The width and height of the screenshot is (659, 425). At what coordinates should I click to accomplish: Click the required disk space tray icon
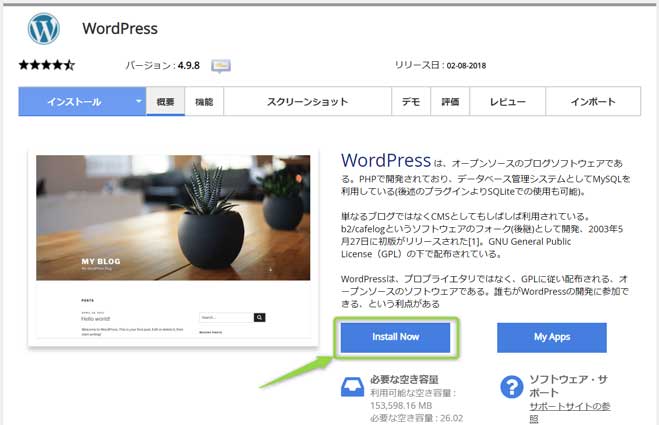click(x=352, y=387)
